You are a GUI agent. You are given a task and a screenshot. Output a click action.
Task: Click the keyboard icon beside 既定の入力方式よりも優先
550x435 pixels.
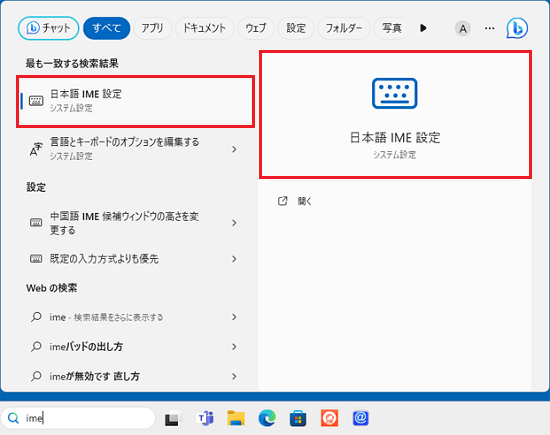[x=36, y=259]
